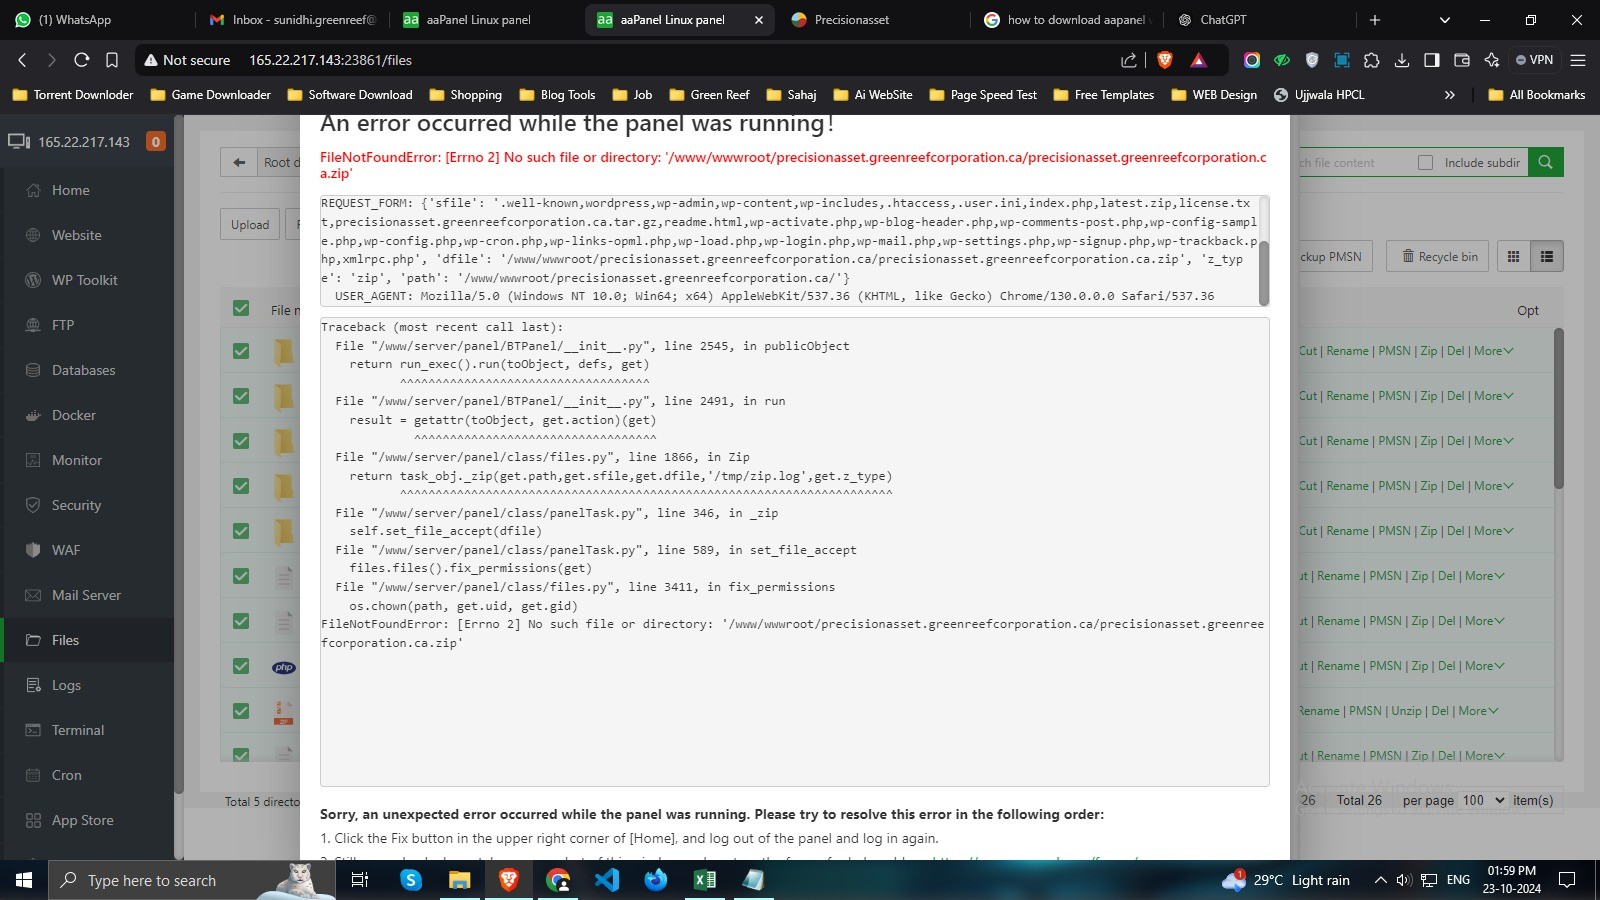
Task: Open the Brave Wallet icon
Action: [1462, 60]
